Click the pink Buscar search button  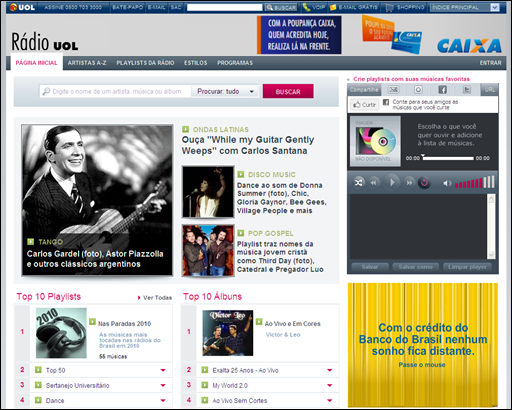pos(288,91)
